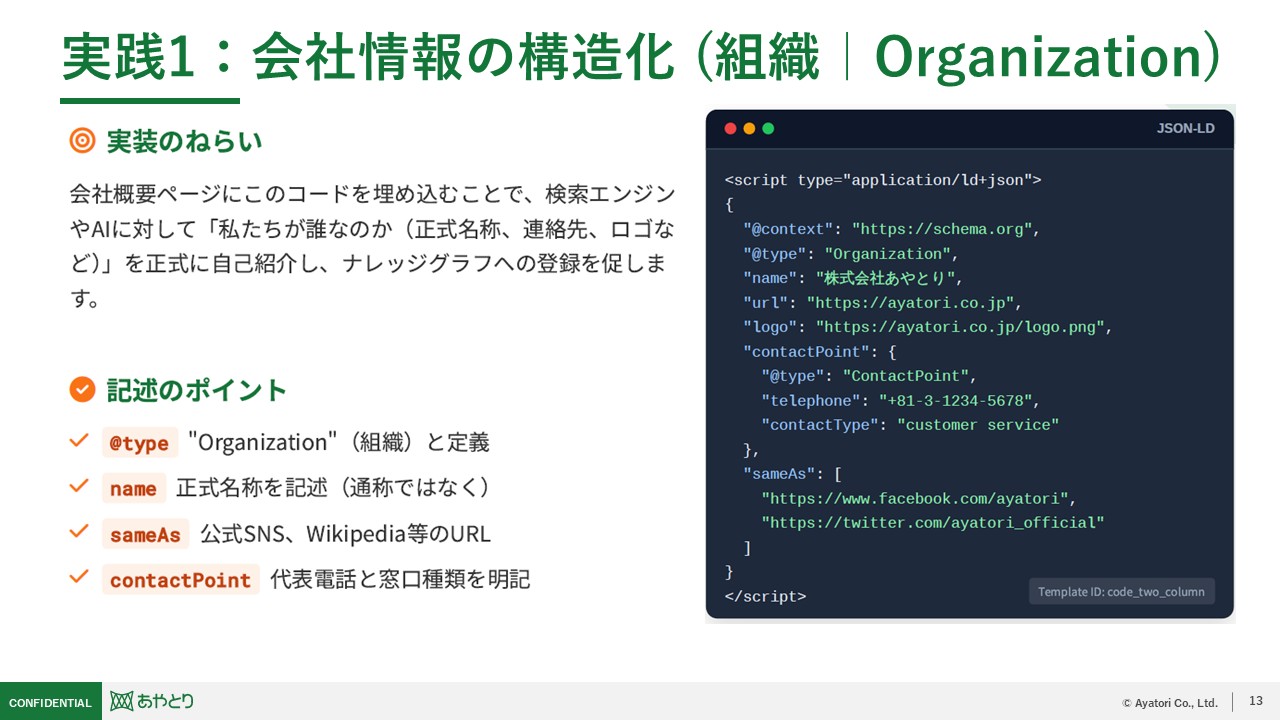Select the @type code tag
1280x720 pixels.
[x=139, y=443]
